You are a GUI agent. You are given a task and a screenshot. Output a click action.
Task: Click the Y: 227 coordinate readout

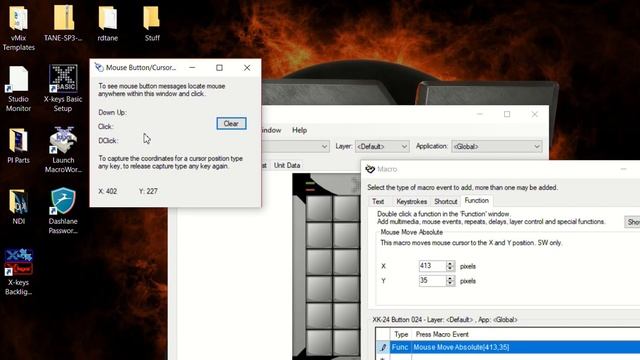click(148, 191)
